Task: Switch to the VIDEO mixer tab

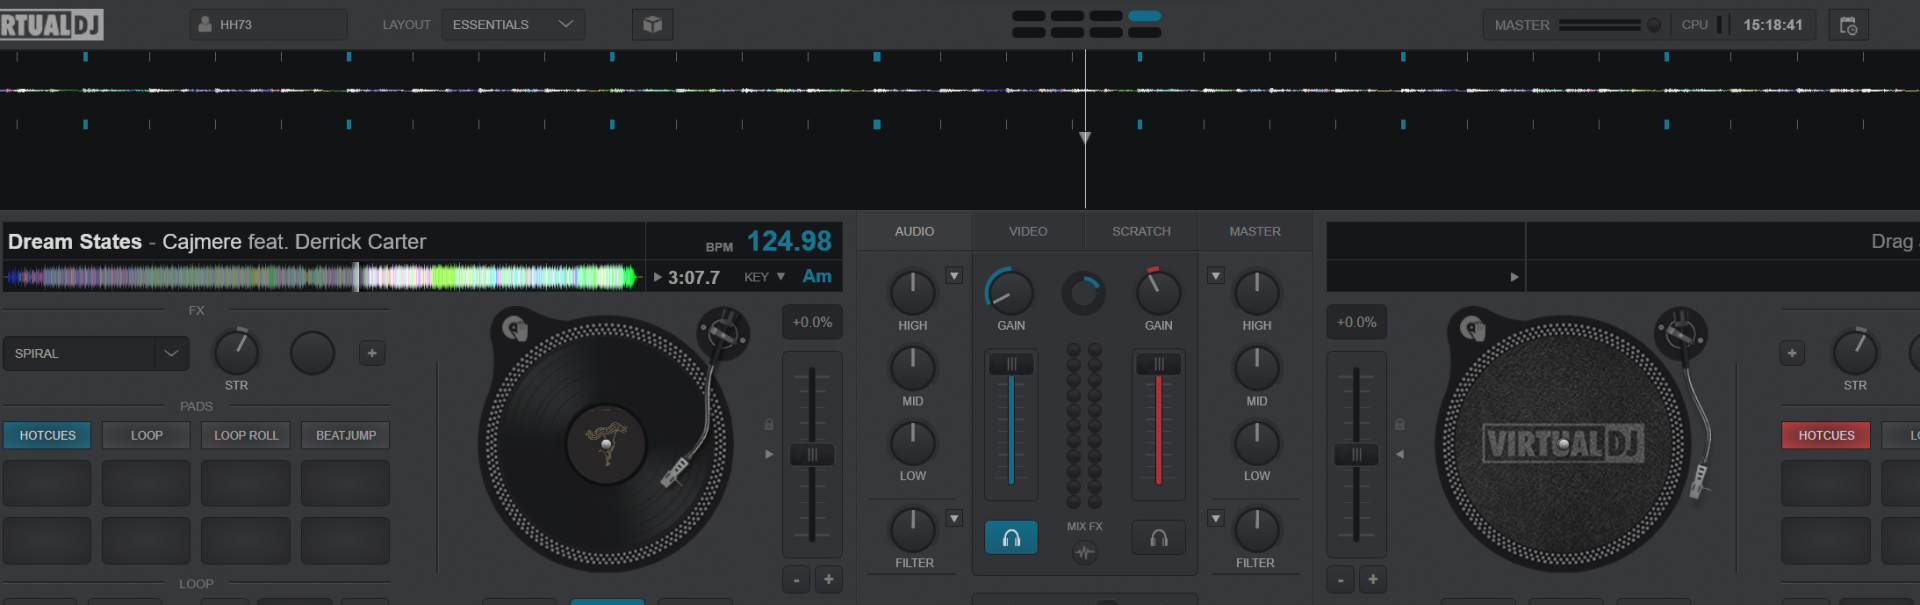Action: pos(1028,231)
